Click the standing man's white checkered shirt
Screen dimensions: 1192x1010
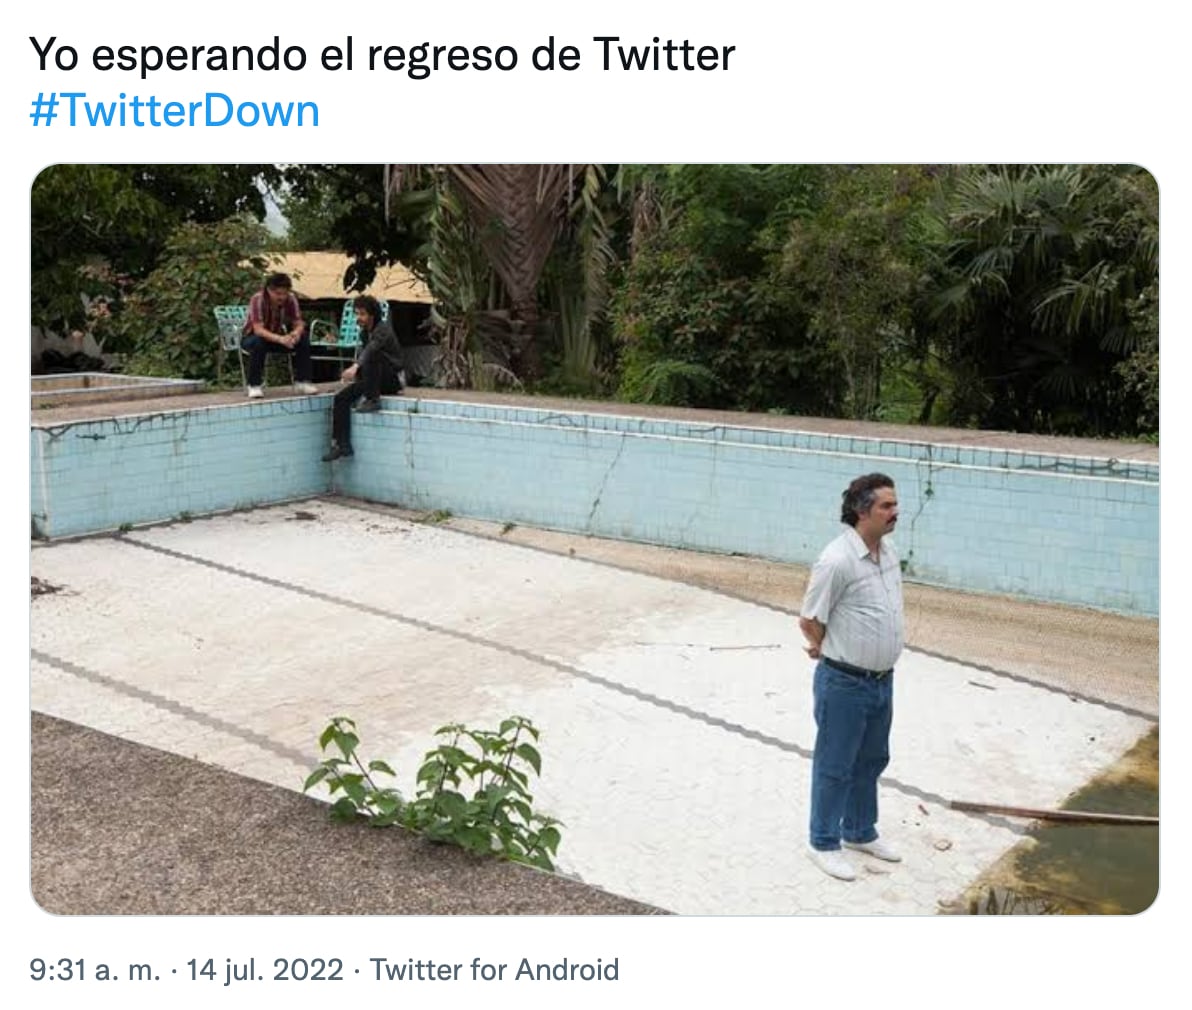855,600
